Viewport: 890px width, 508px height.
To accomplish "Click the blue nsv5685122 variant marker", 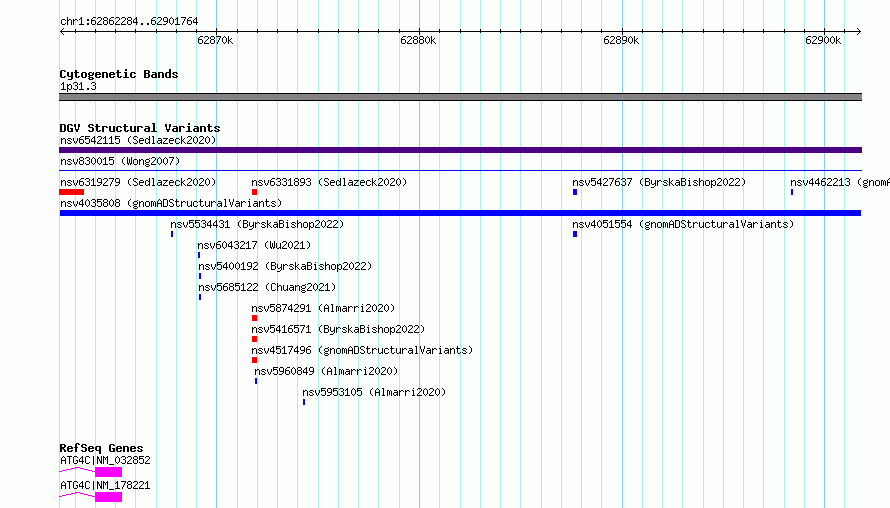I will click(200, 297).
